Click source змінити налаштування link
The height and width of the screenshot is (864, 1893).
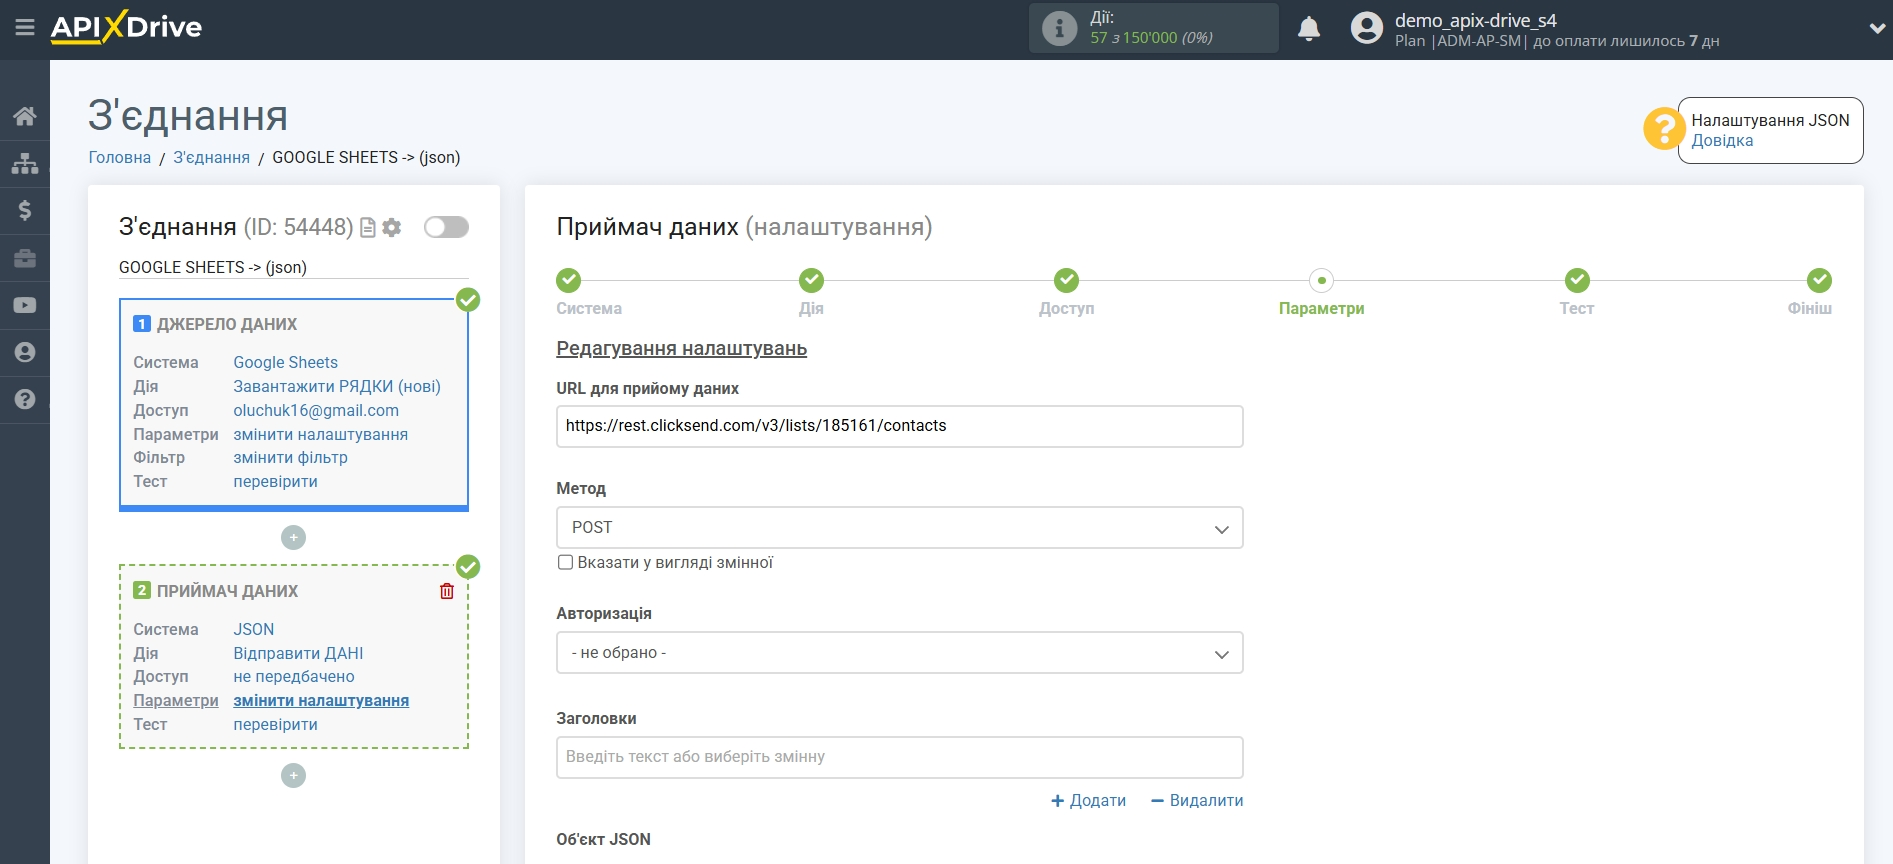(321, 434)
